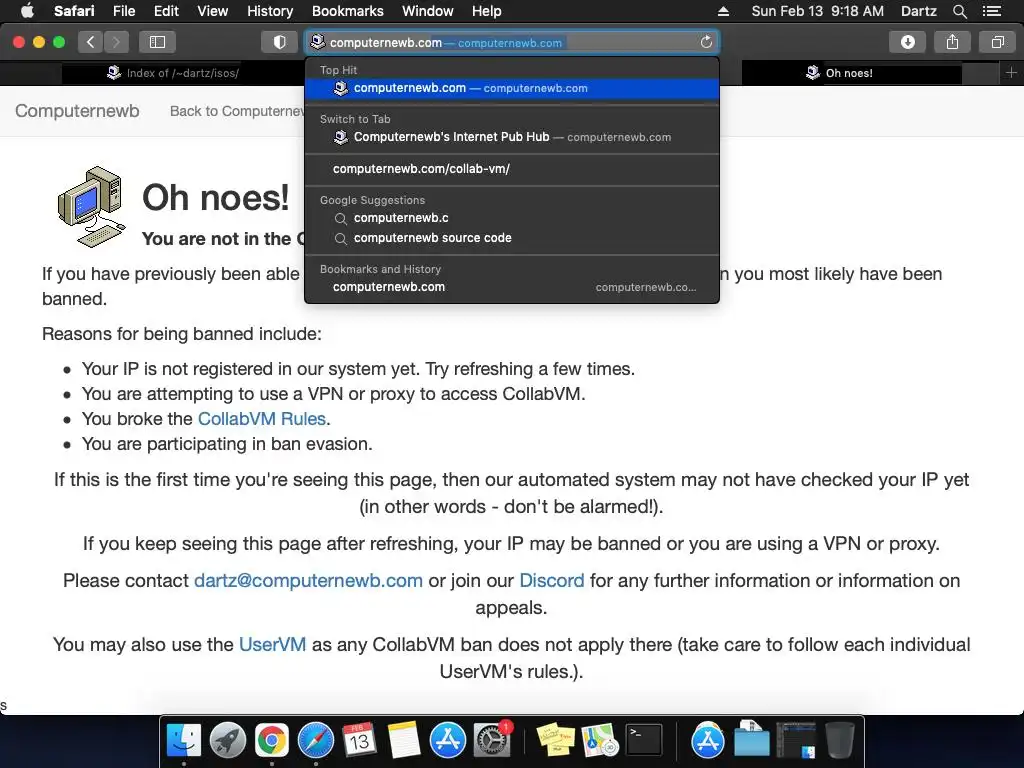Image resolution: width=1024 pixels, height=768 pixels.
Task: Open the File menu
Action: pos(123,11)
